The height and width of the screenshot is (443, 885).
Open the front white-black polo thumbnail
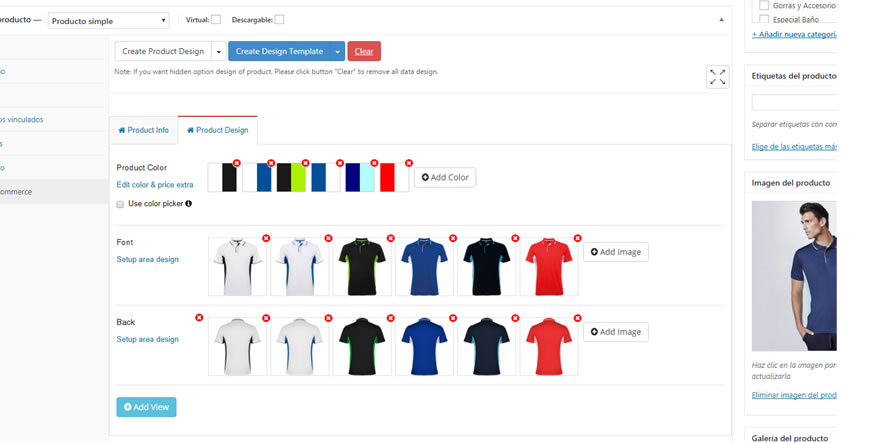237,266
